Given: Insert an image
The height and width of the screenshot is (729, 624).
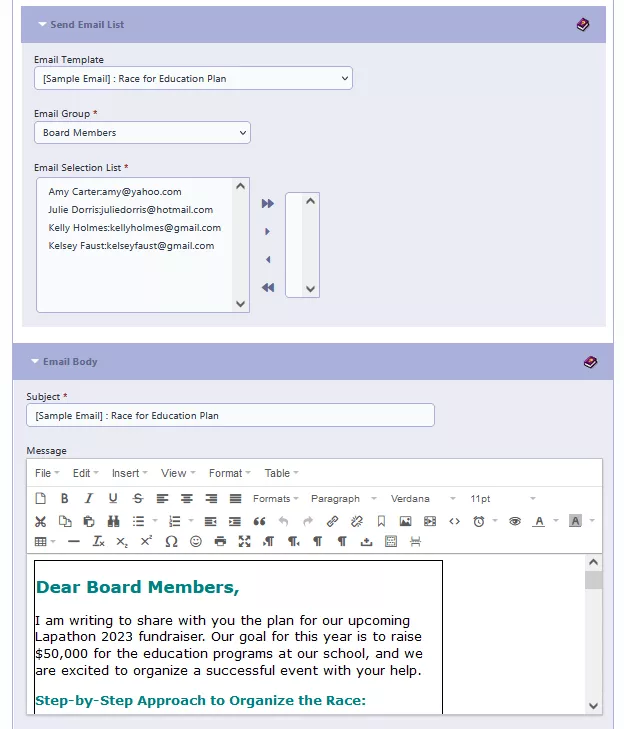Looking at the screenshot, I should pos(405,521).
